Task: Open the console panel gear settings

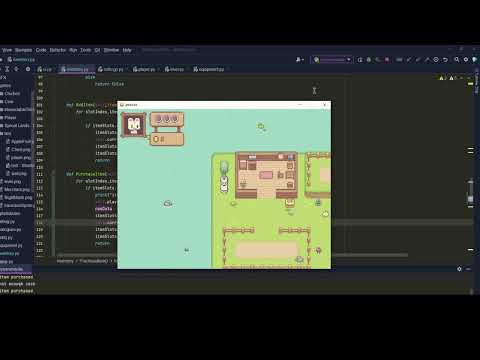Action: pos(459,269)
